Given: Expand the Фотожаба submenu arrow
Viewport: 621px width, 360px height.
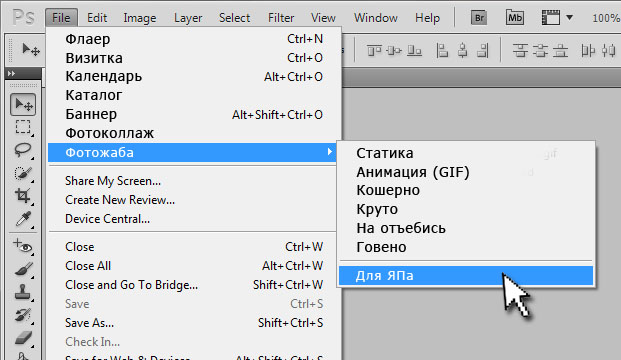Looking at the screenshot, I should [330, 152].
